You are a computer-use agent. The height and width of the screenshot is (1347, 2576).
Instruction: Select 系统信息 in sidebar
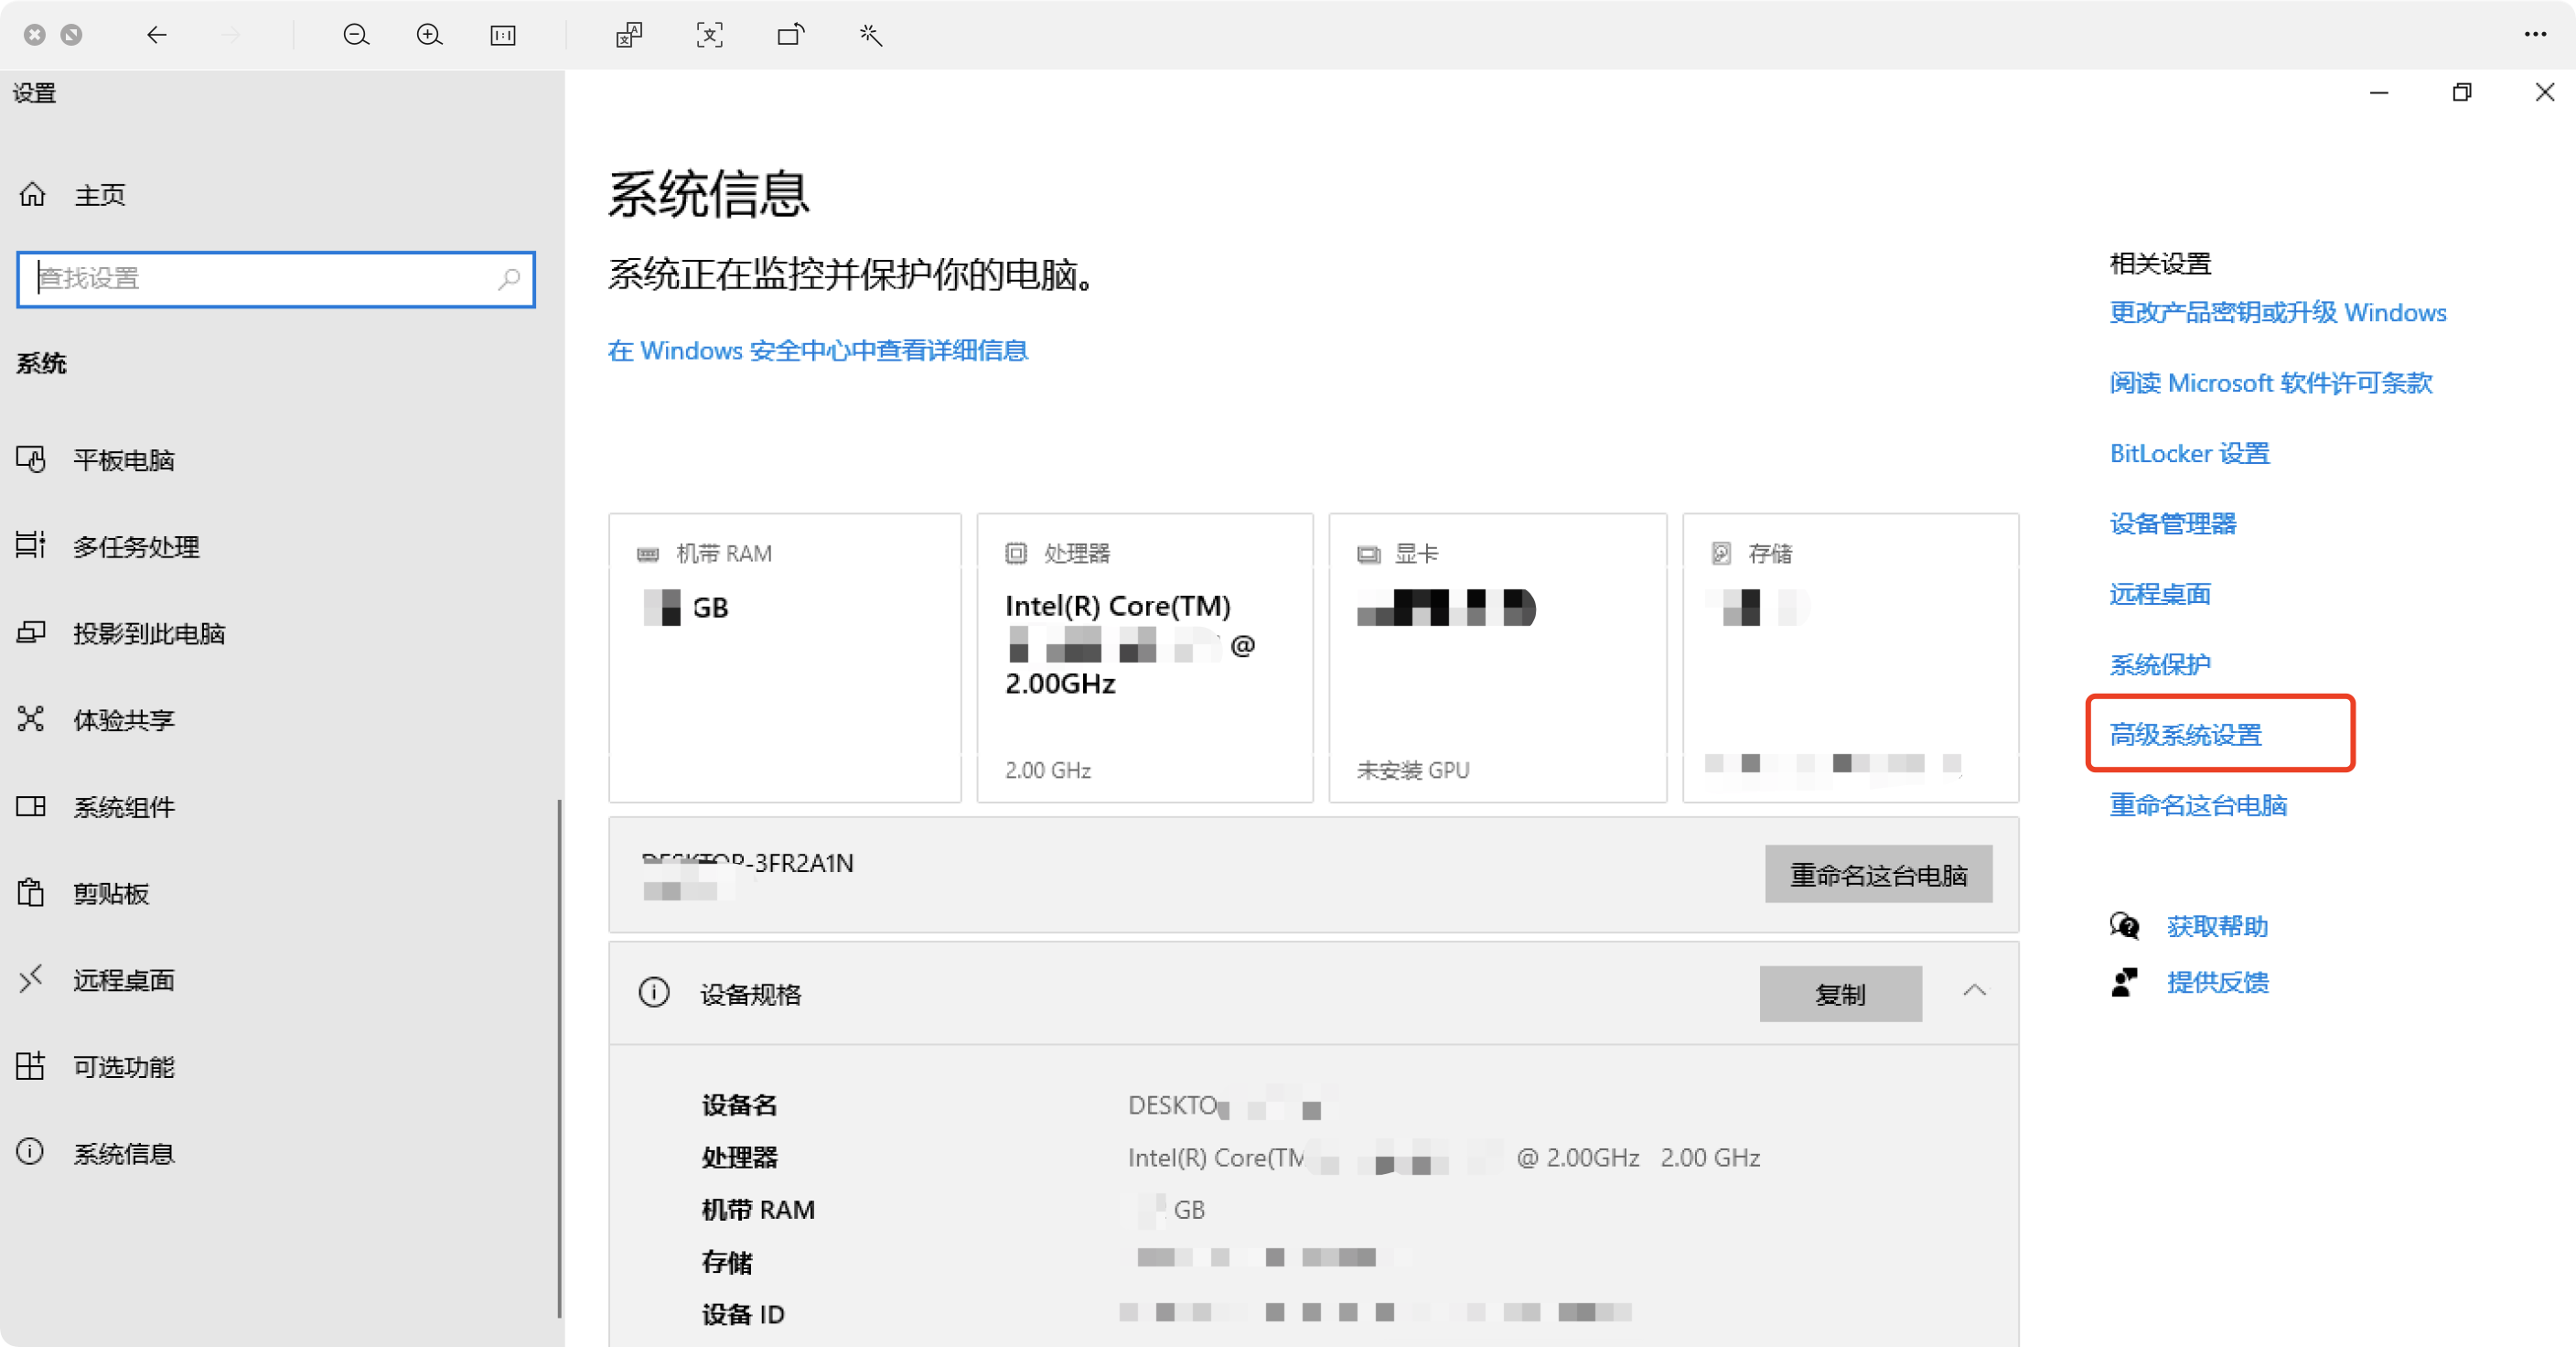(124, 1154)
